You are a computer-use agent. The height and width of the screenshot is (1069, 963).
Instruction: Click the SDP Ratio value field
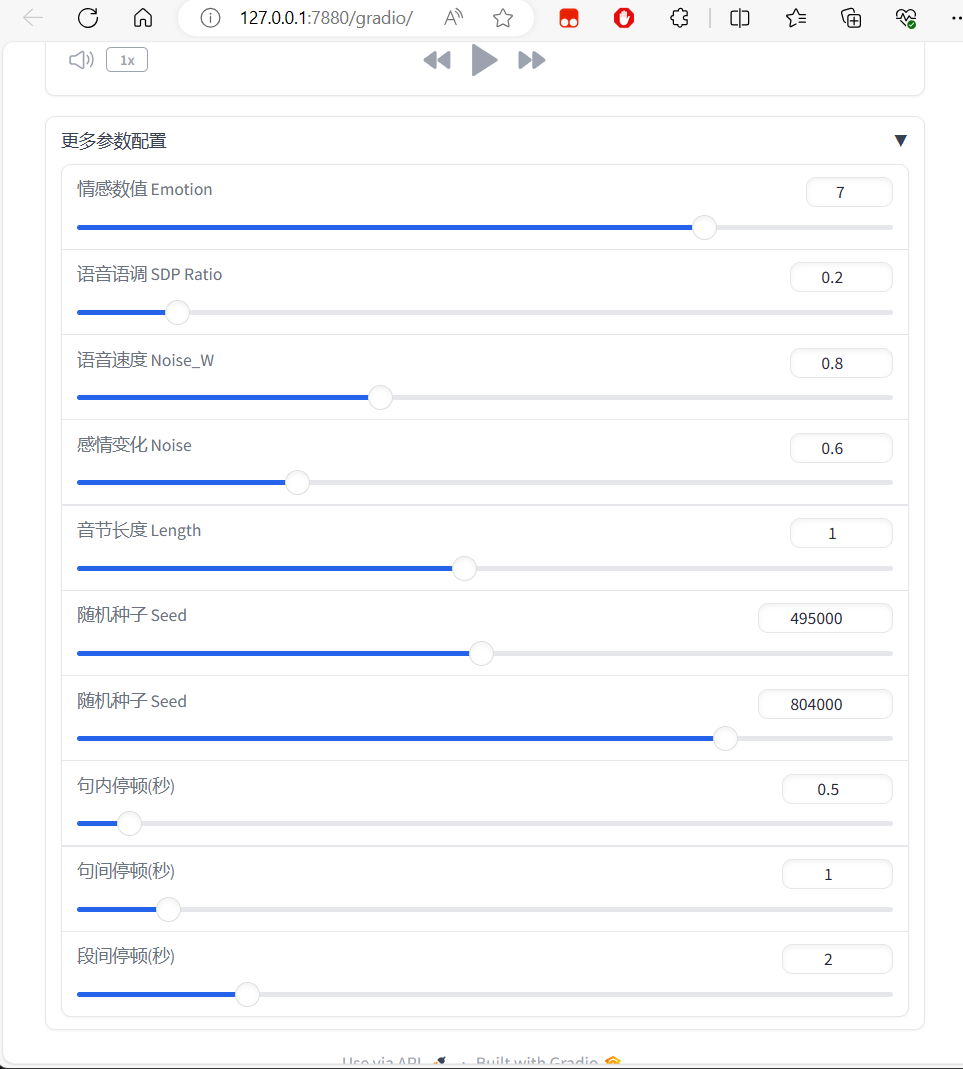pos(841,277)
